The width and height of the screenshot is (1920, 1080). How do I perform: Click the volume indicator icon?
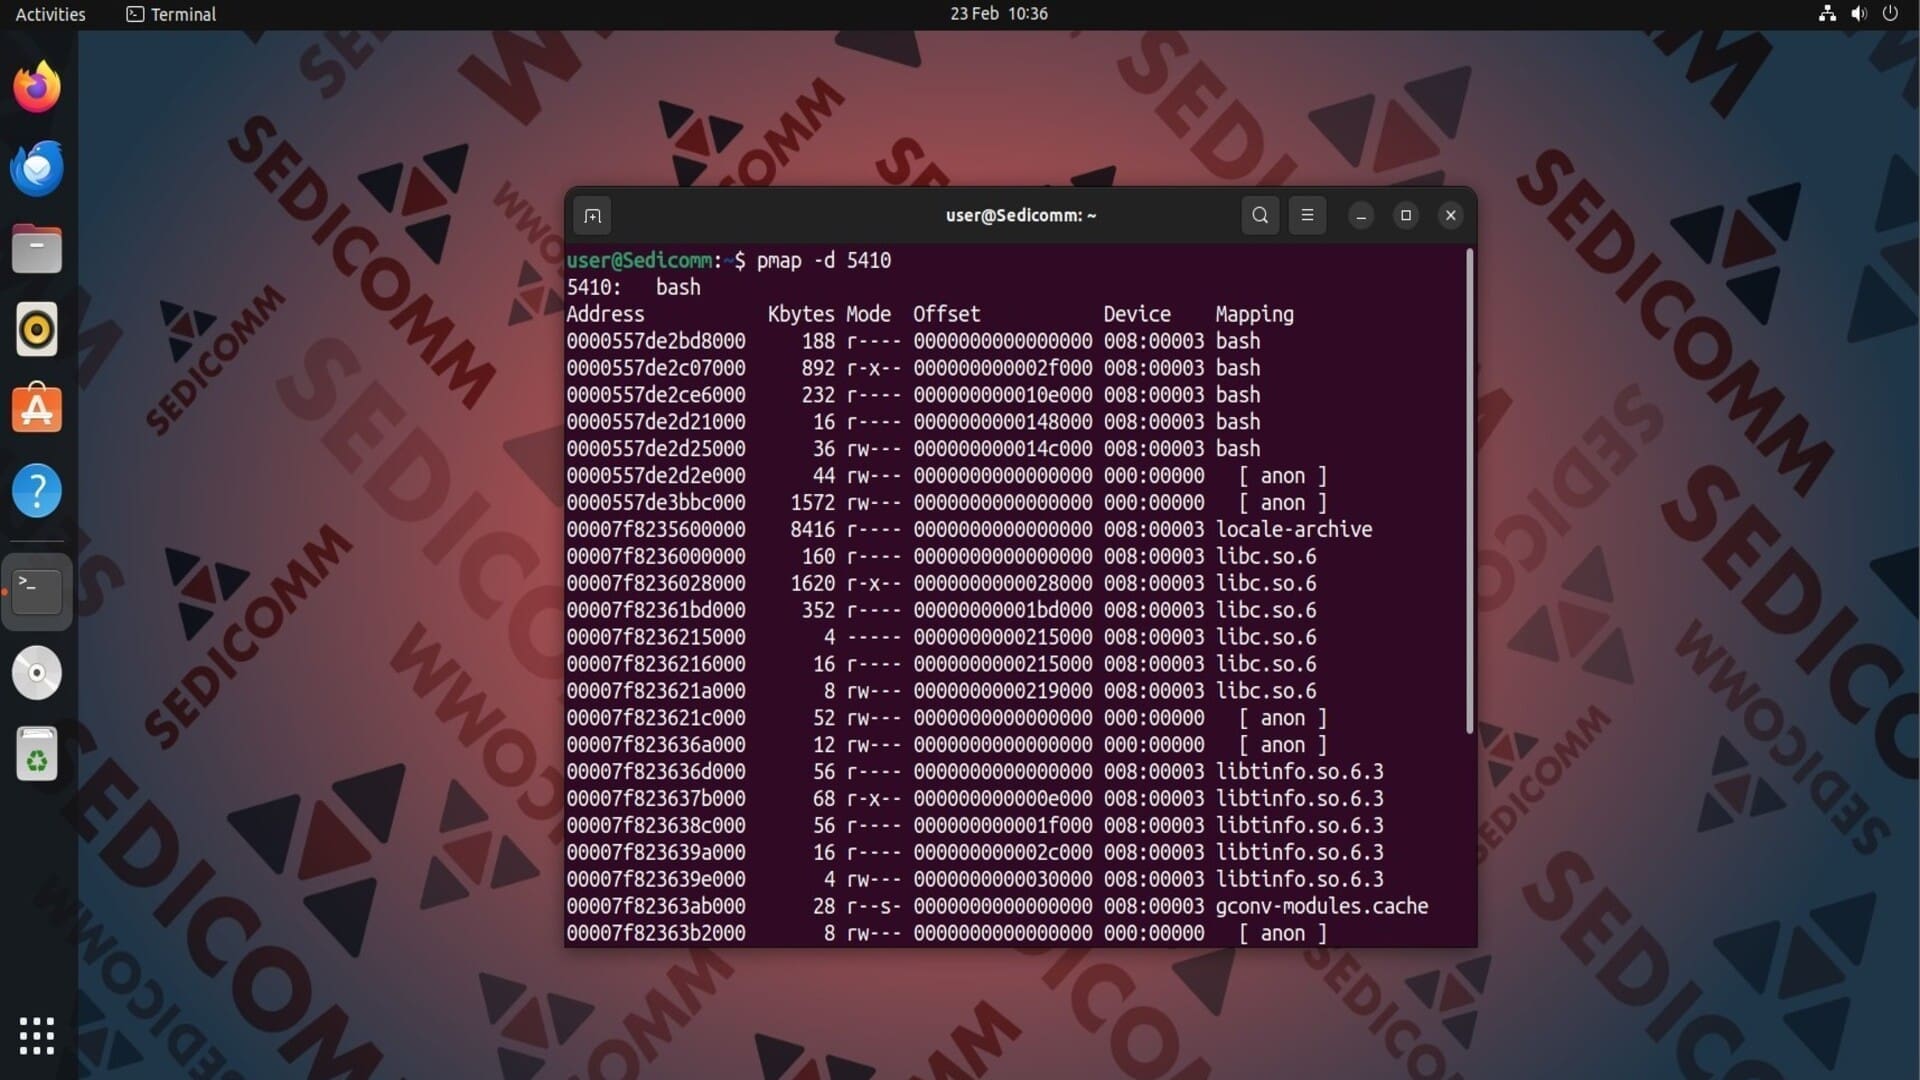1858,14
